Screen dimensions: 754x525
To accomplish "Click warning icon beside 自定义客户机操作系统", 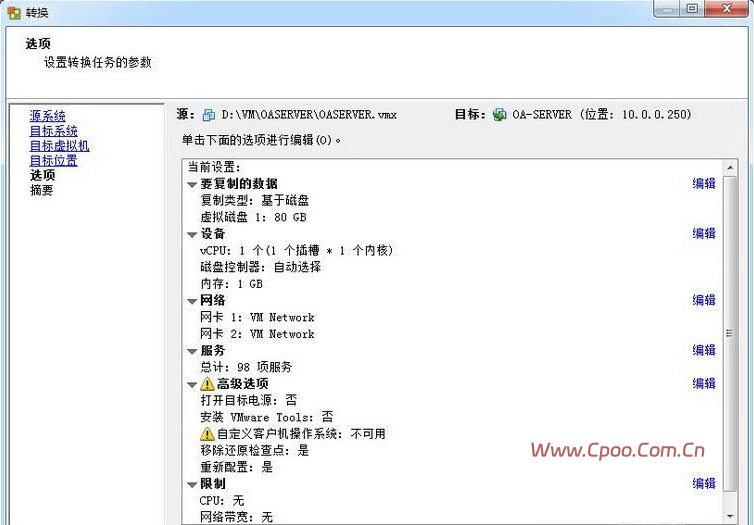I will point(207,434).
